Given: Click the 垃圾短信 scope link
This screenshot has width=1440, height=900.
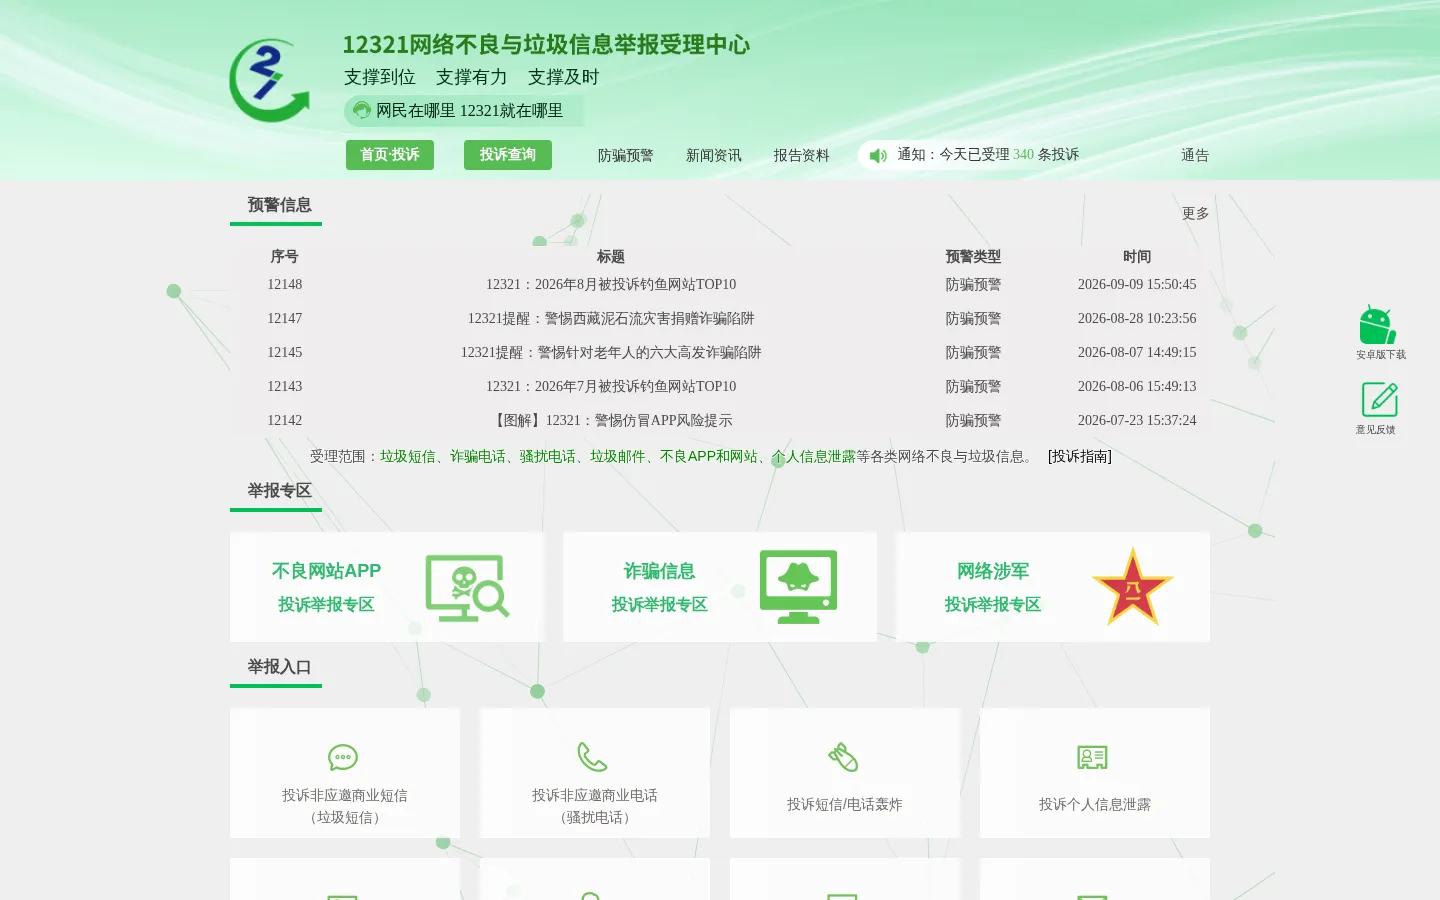Looking at the screenshot, I should point(408,457).
